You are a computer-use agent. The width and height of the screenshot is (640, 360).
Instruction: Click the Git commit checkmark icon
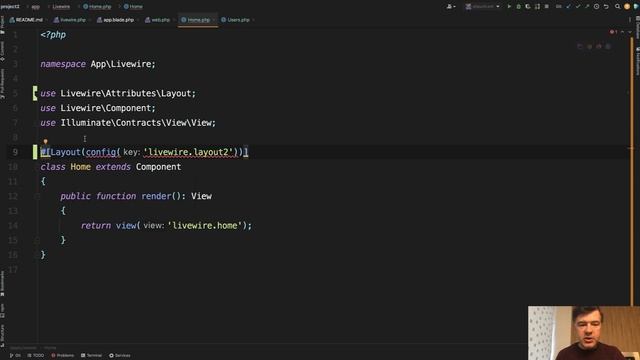click(578, 7)
